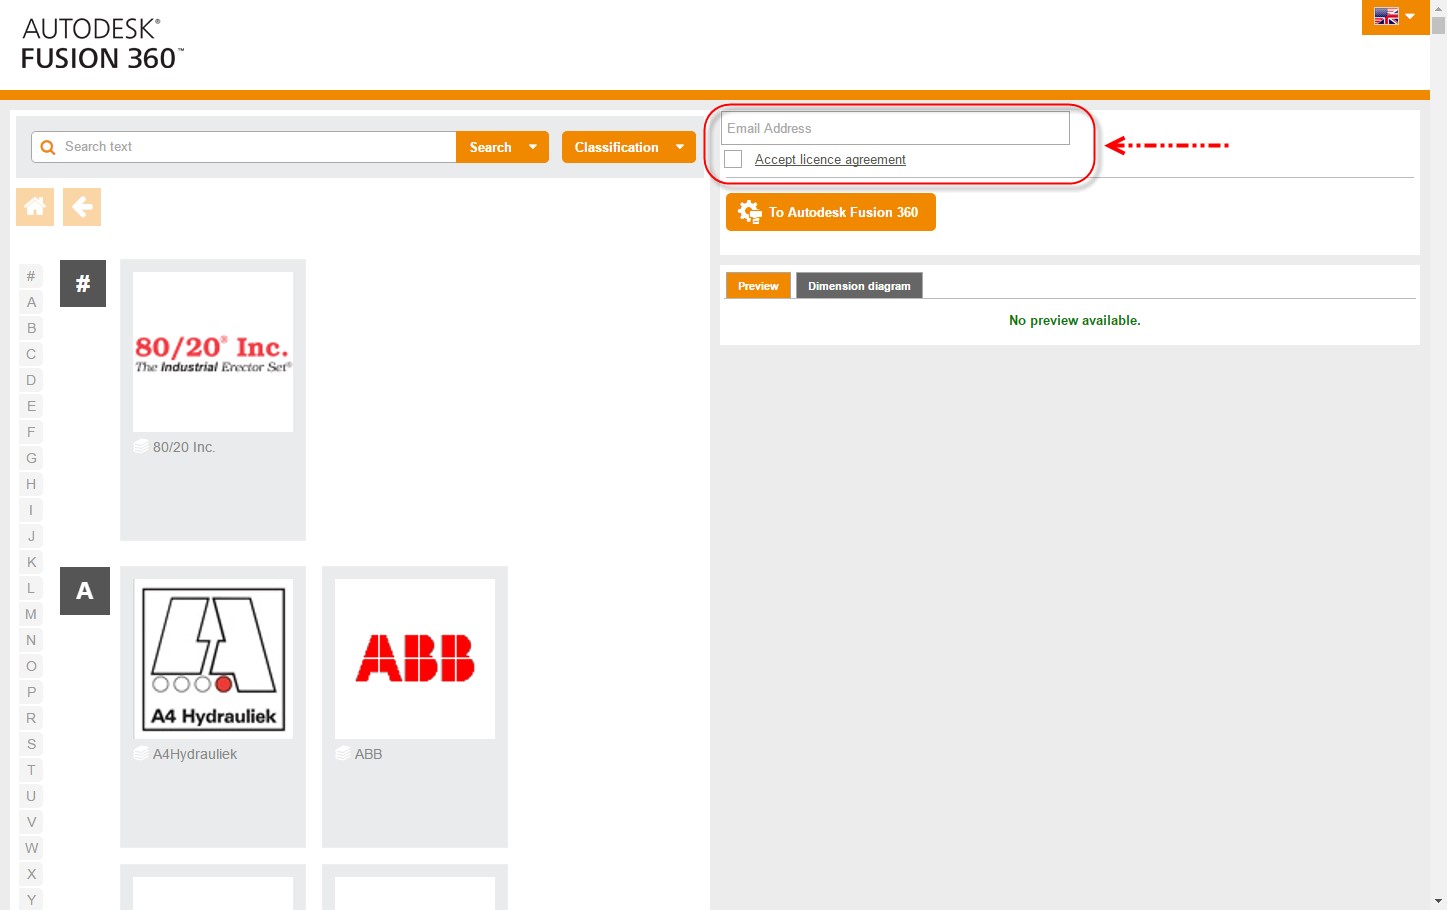Open the Accept licence agreement link
Image resolution: width=1447 pixels, height=910 pixels.
click(x=830, y=160)
